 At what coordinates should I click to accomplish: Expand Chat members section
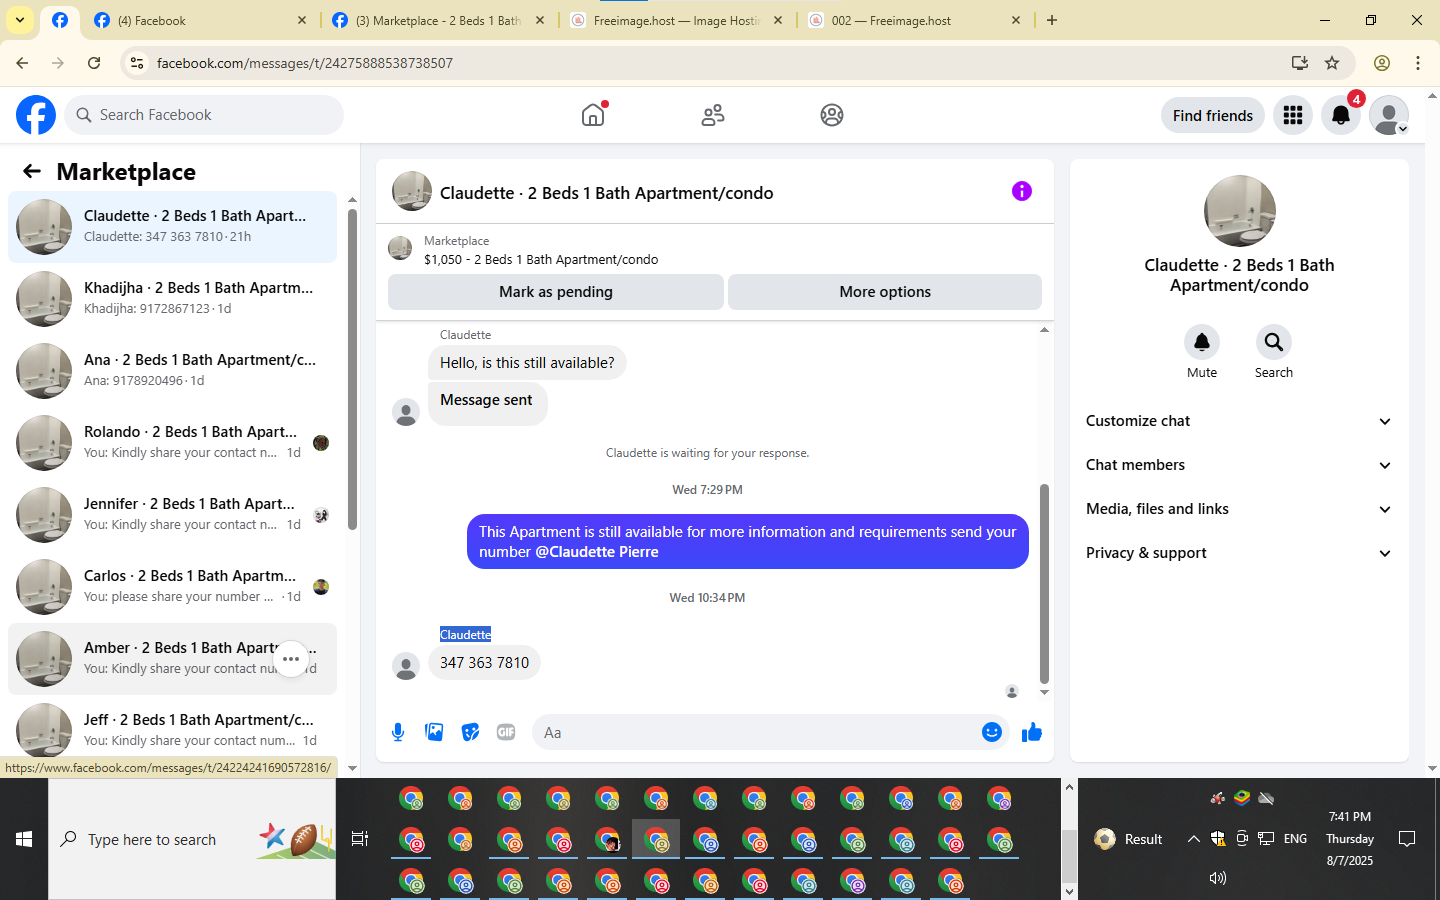tap(1239, 465)
